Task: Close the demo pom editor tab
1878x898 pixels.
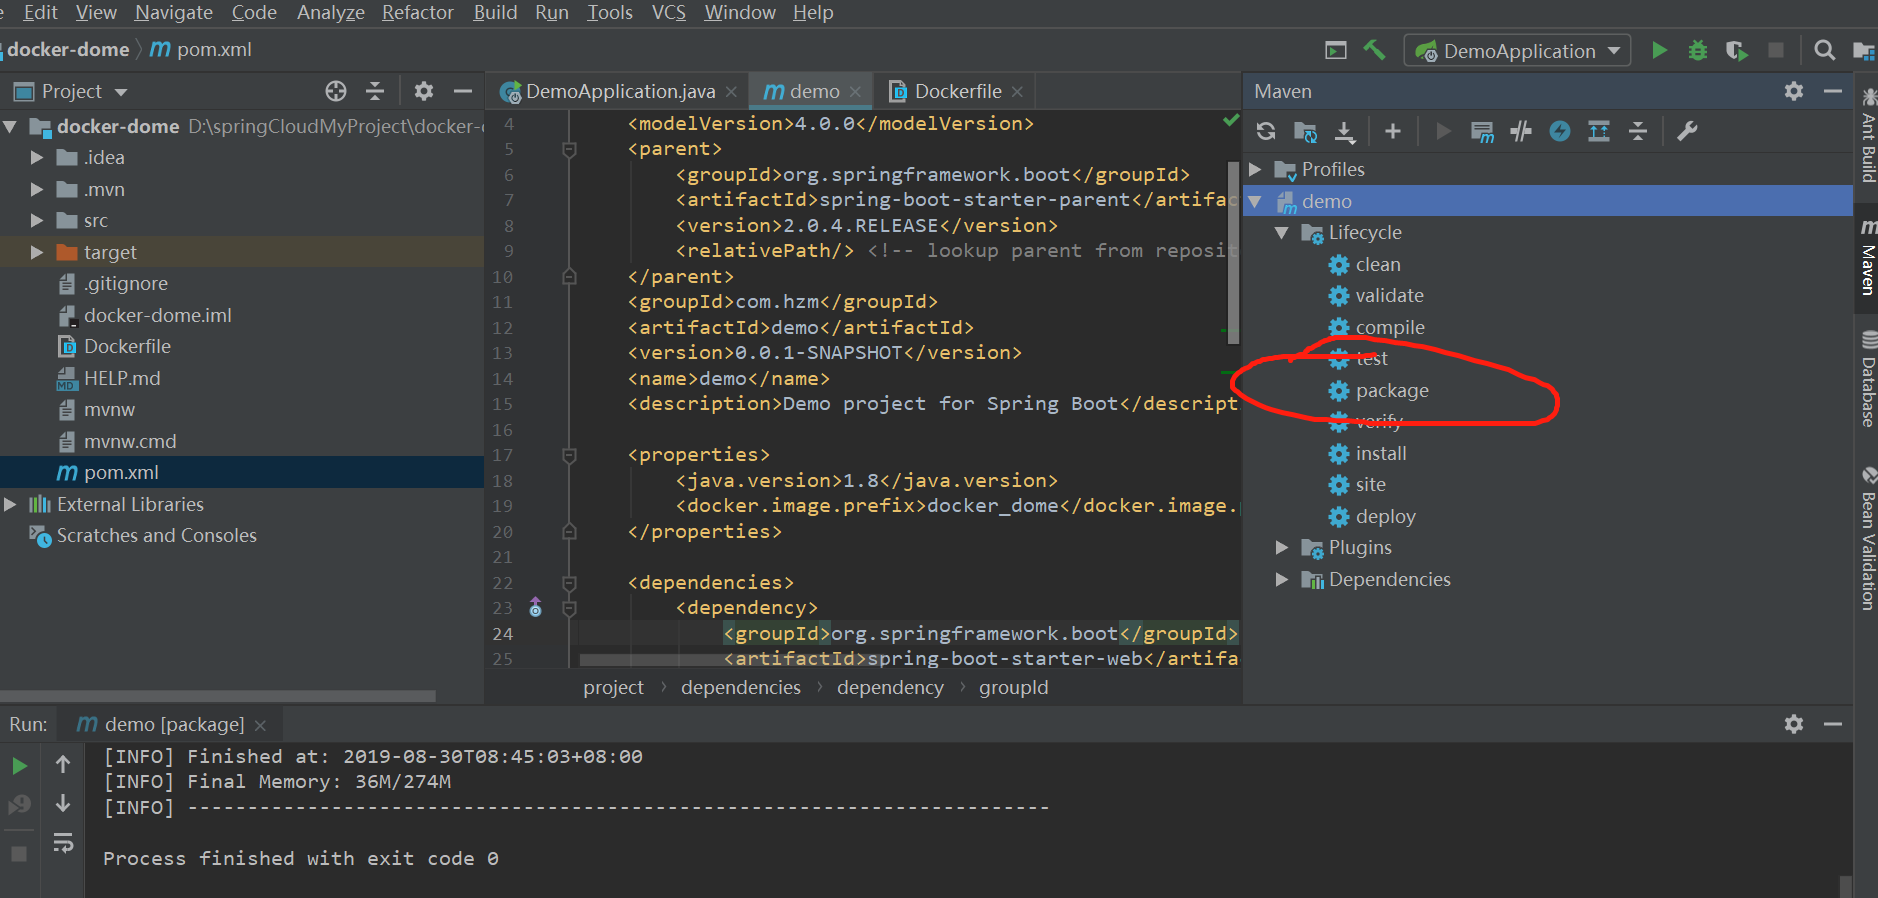Action: coord(855,92)
